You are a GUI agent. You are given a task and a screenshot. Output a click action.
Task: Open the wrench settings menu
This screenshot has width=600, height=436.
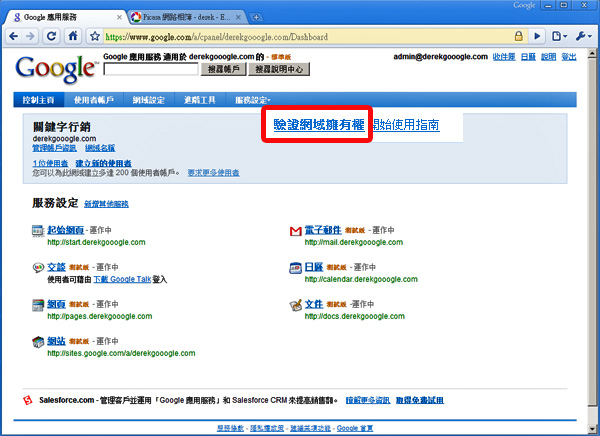click(x=584, y=36)
